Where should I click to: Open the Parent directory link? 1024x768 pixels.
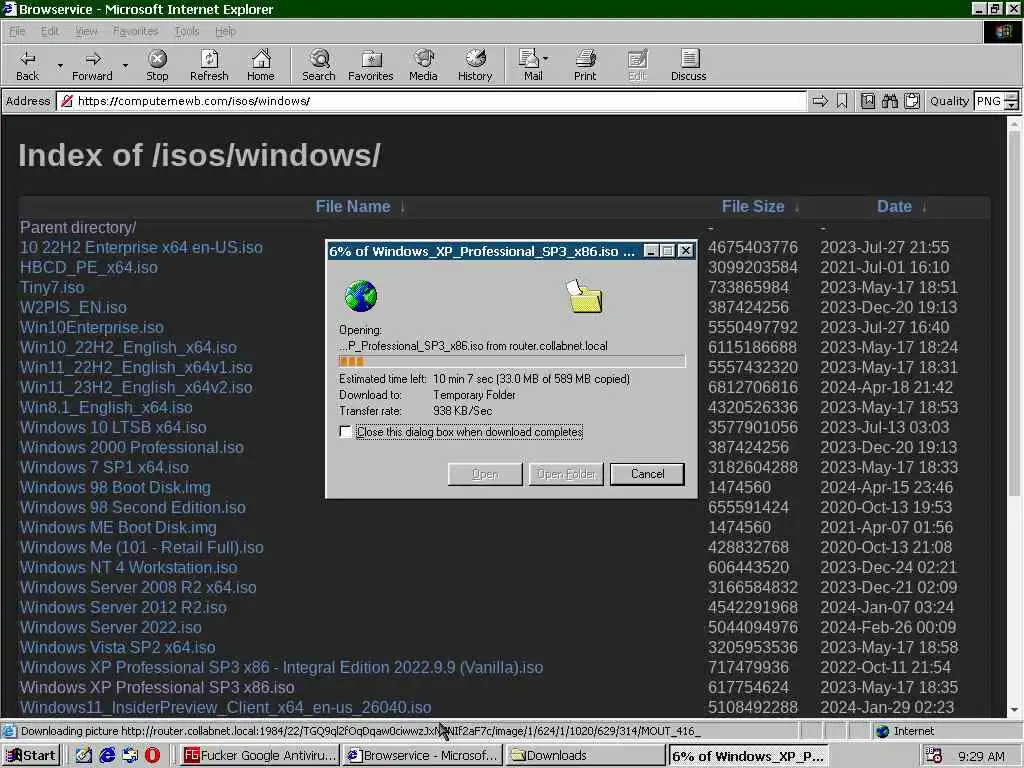point(78,227)
